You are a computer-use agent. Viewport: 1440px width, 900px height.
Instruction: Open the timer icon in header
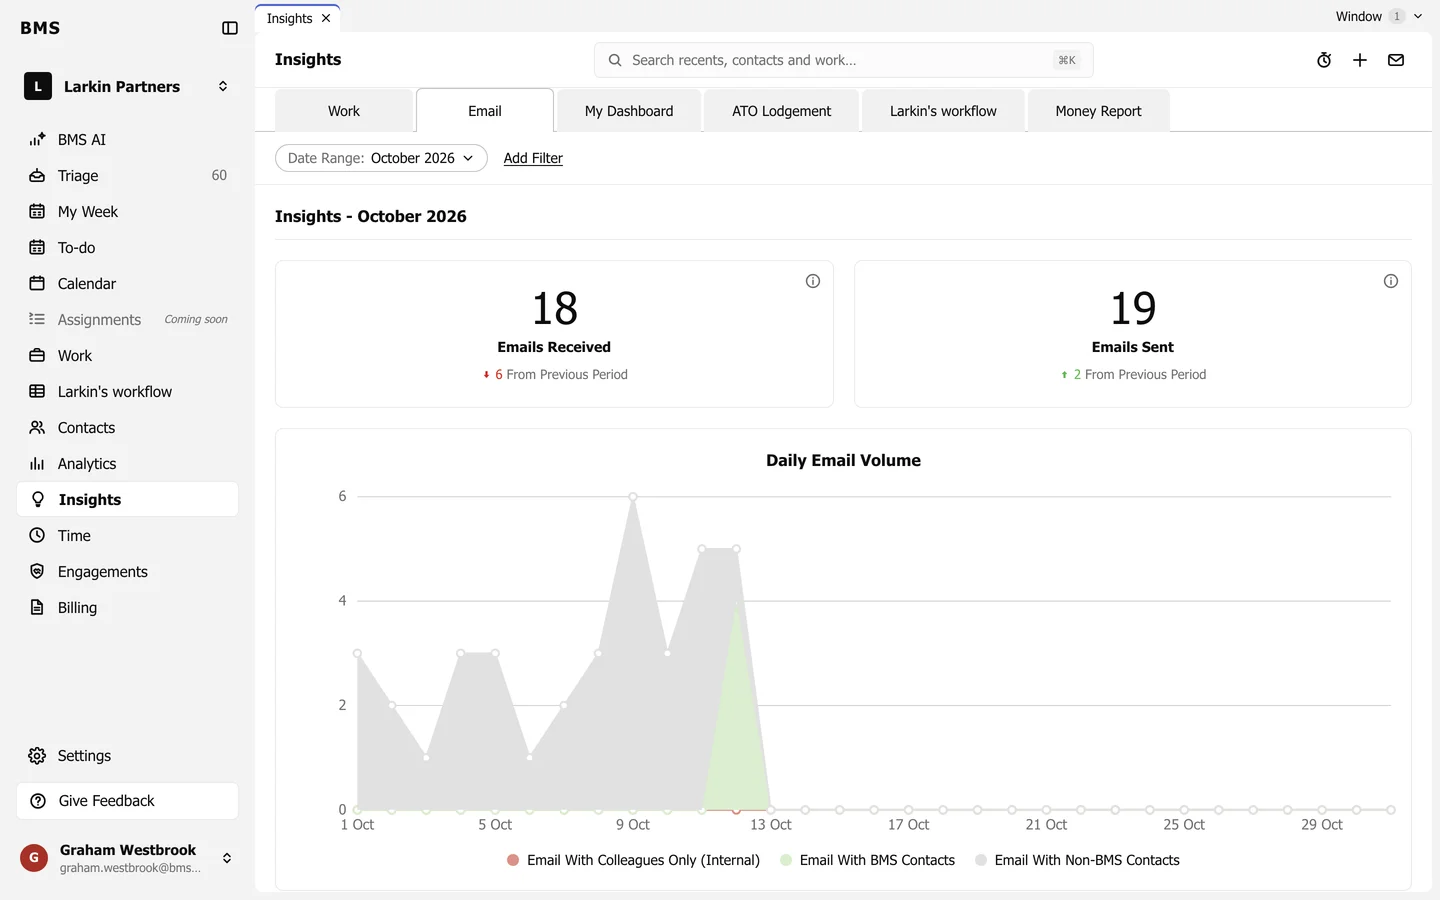(1324, 60)
